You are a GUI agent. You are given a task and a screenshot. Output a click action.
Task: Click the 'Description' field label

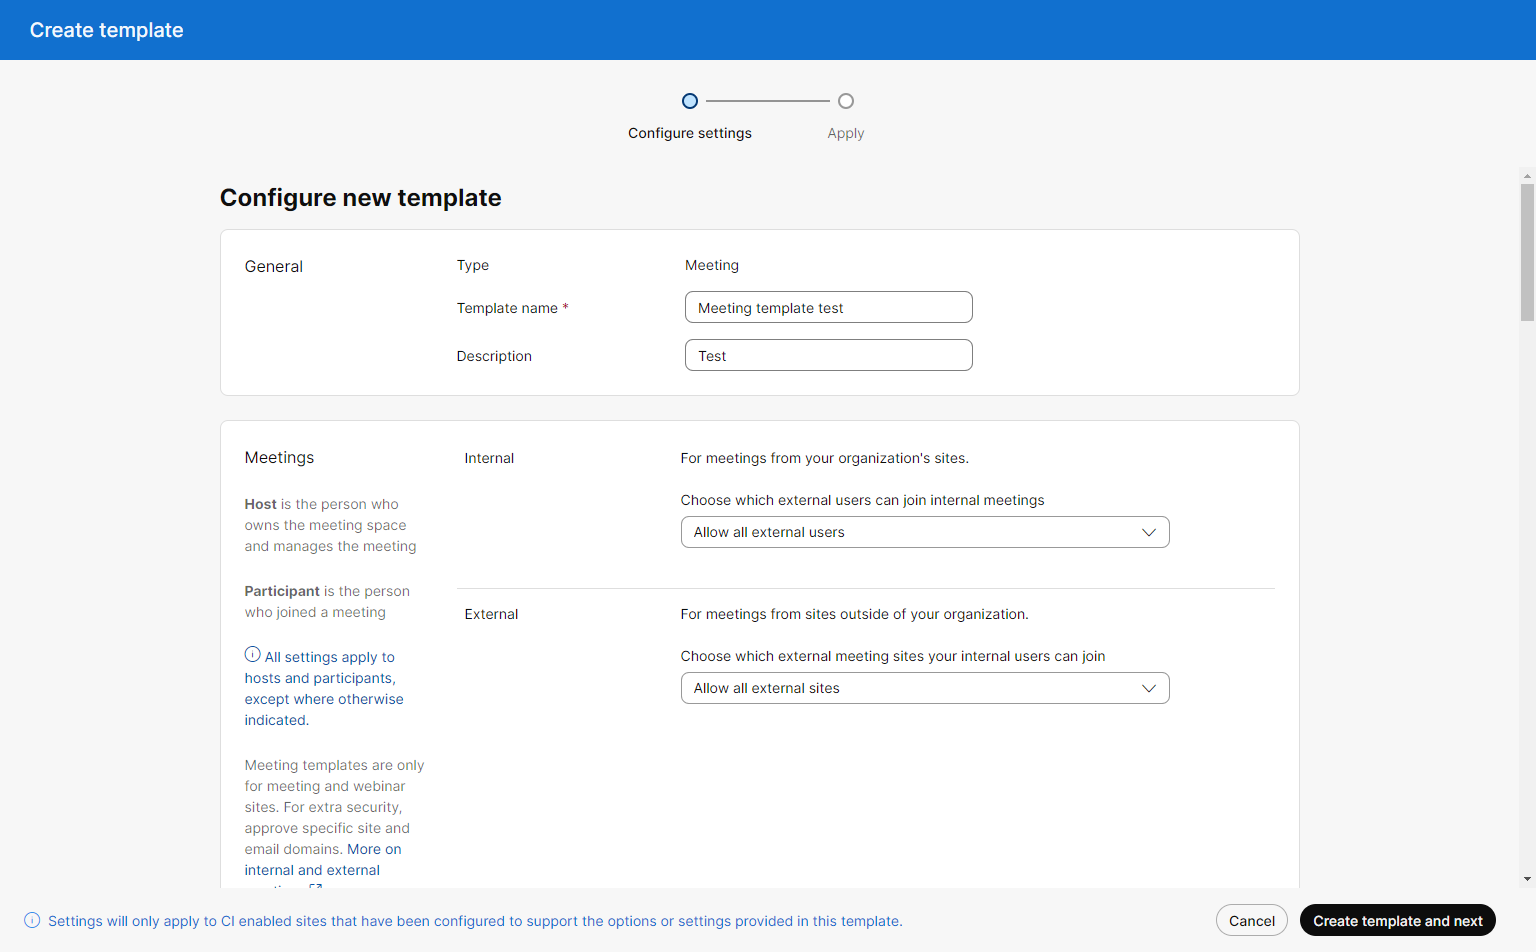click(494, 356)
